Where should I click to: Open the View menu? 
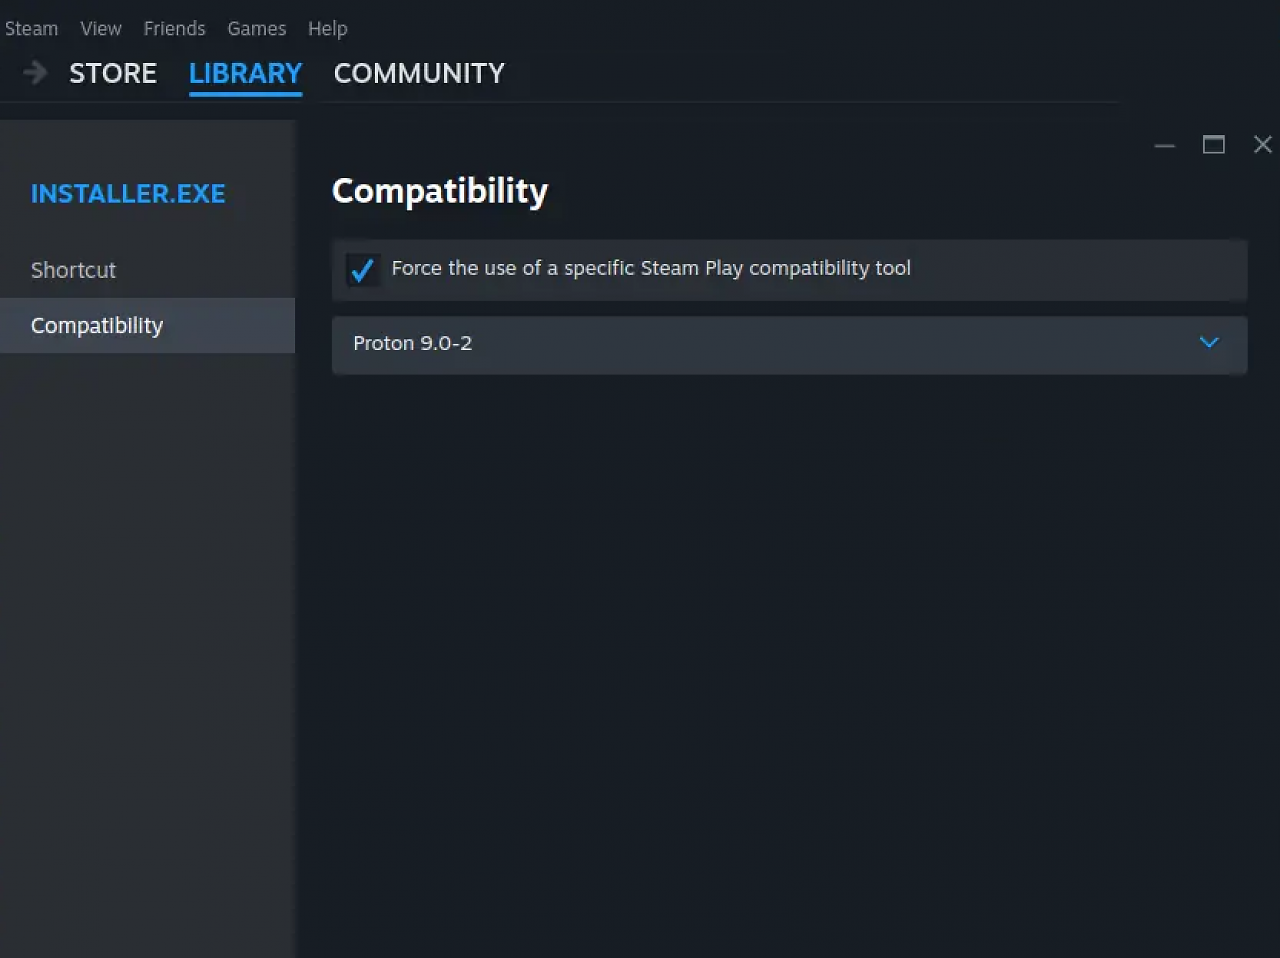click(x=101, y=29)
